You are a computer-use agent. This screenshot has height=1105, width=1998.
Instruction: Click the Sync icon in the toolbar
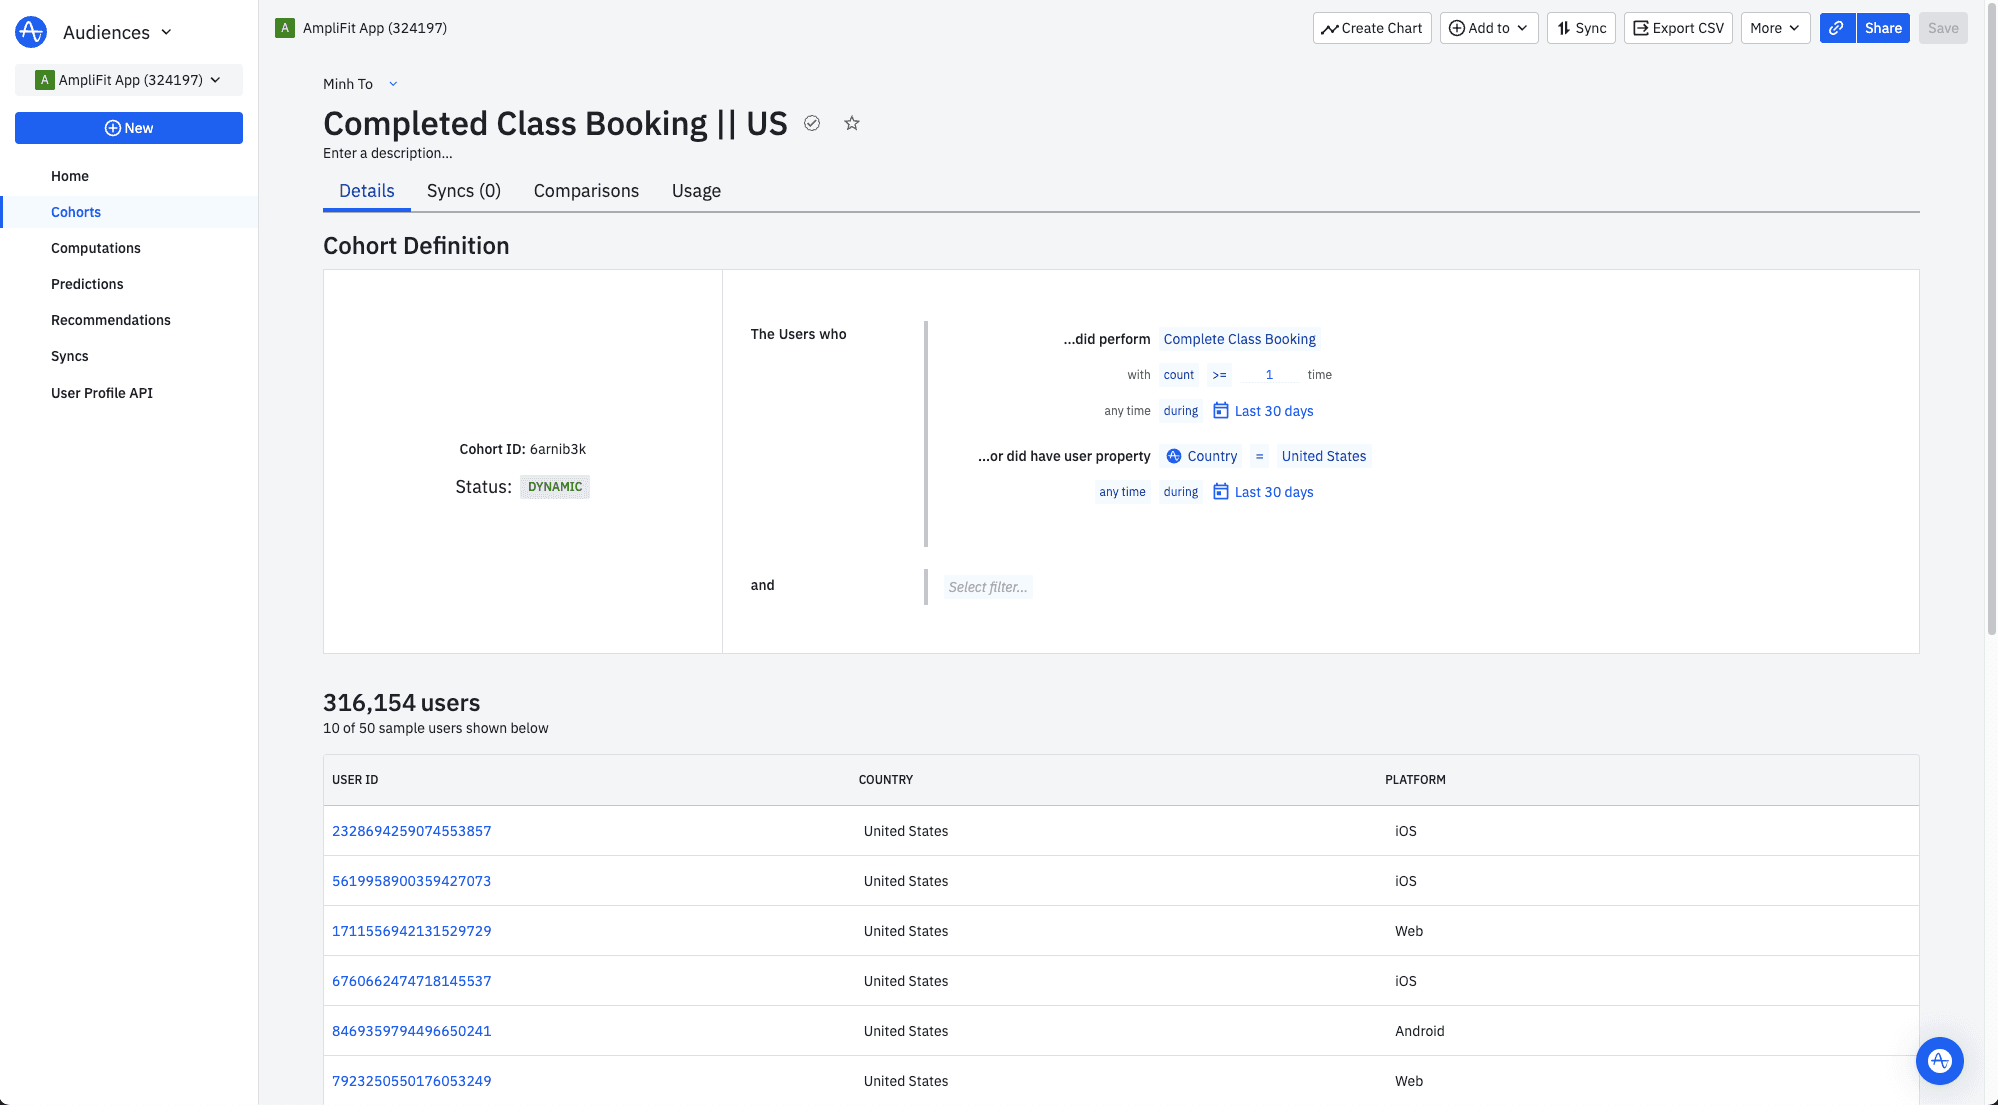click(1565, 28)
